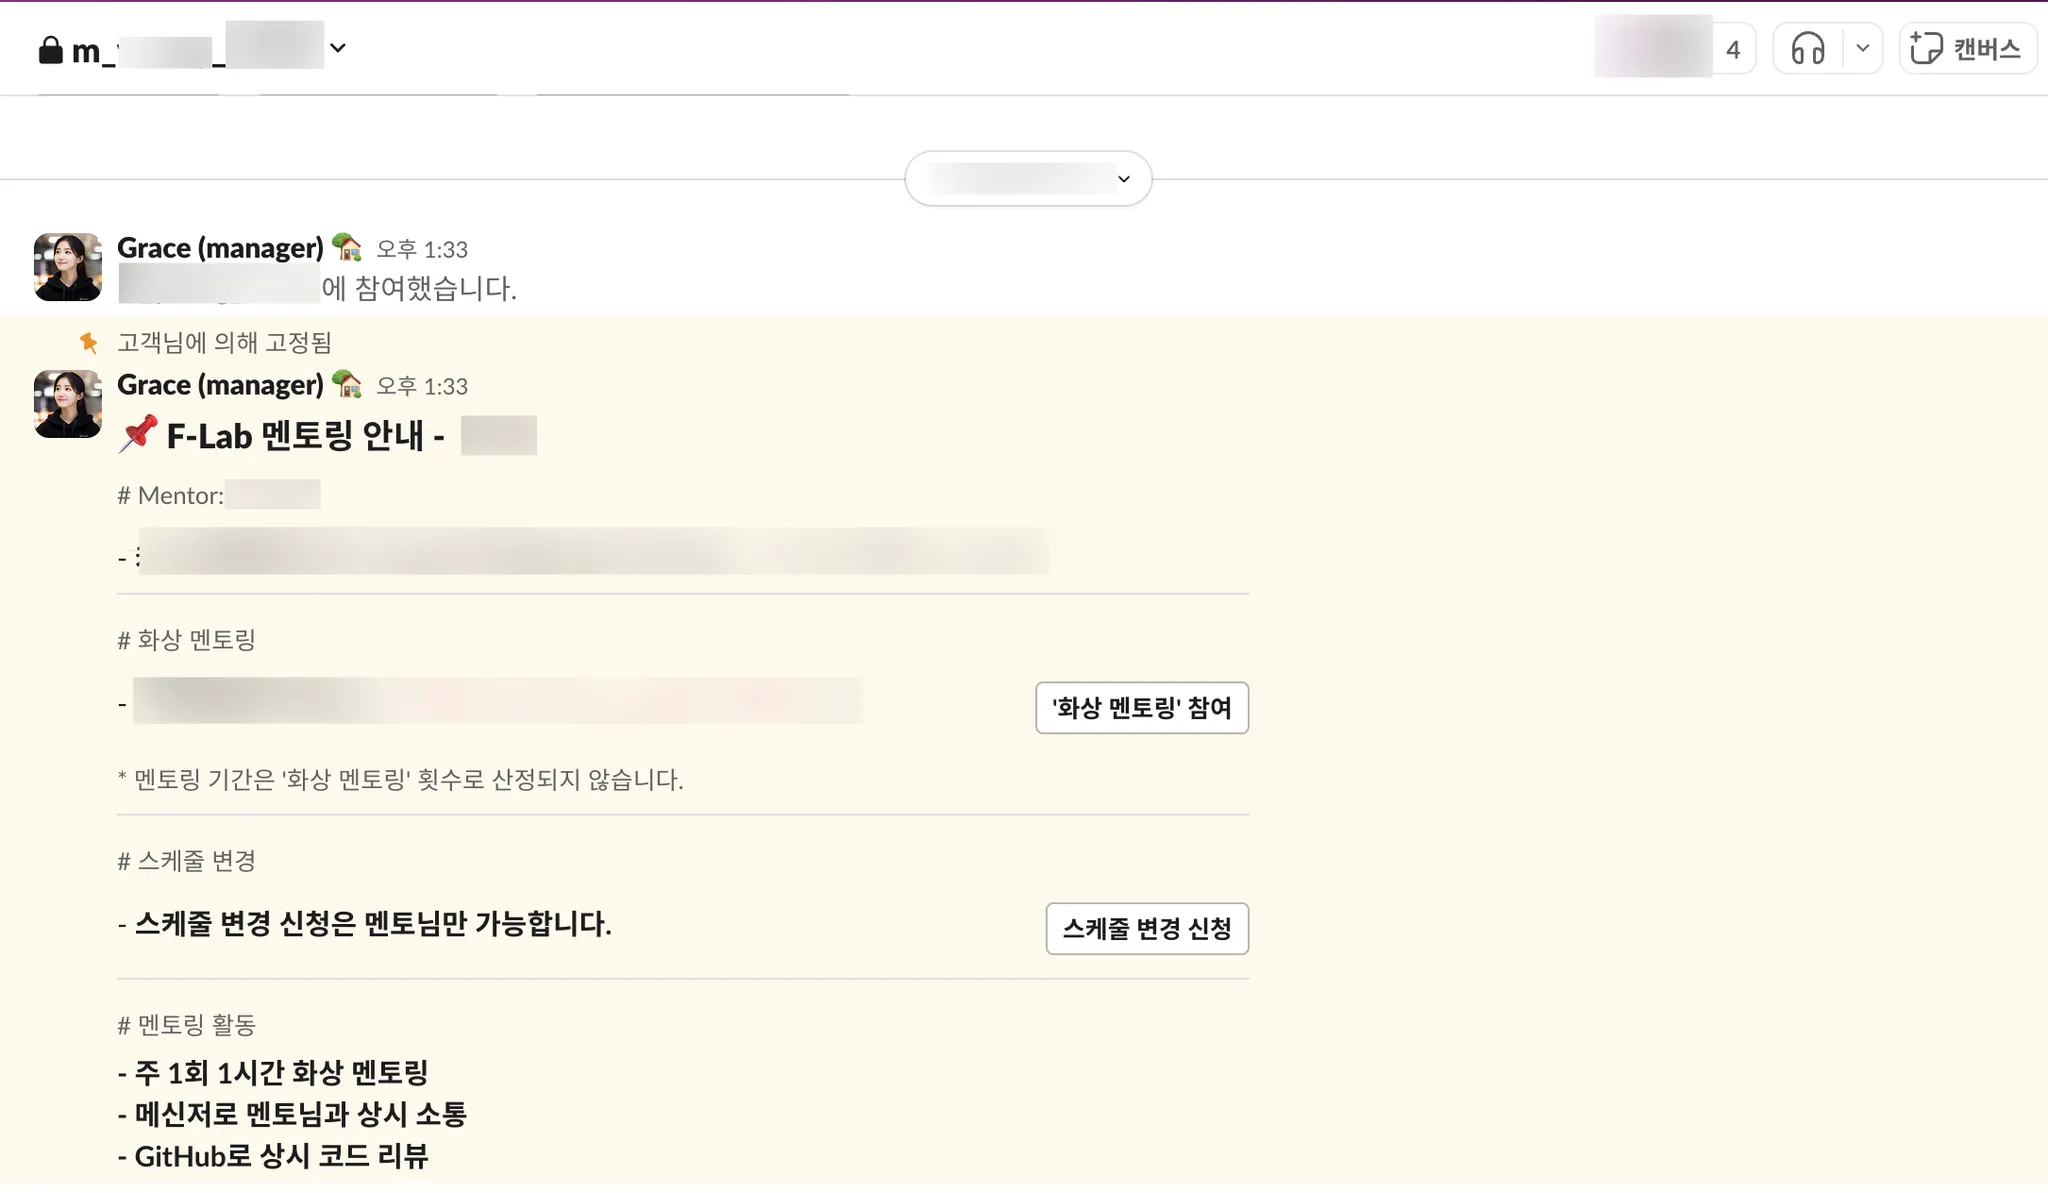Open the 캔버스 canvas button
Screen dimensions: 2048x1193
[x=1966, y=48]
